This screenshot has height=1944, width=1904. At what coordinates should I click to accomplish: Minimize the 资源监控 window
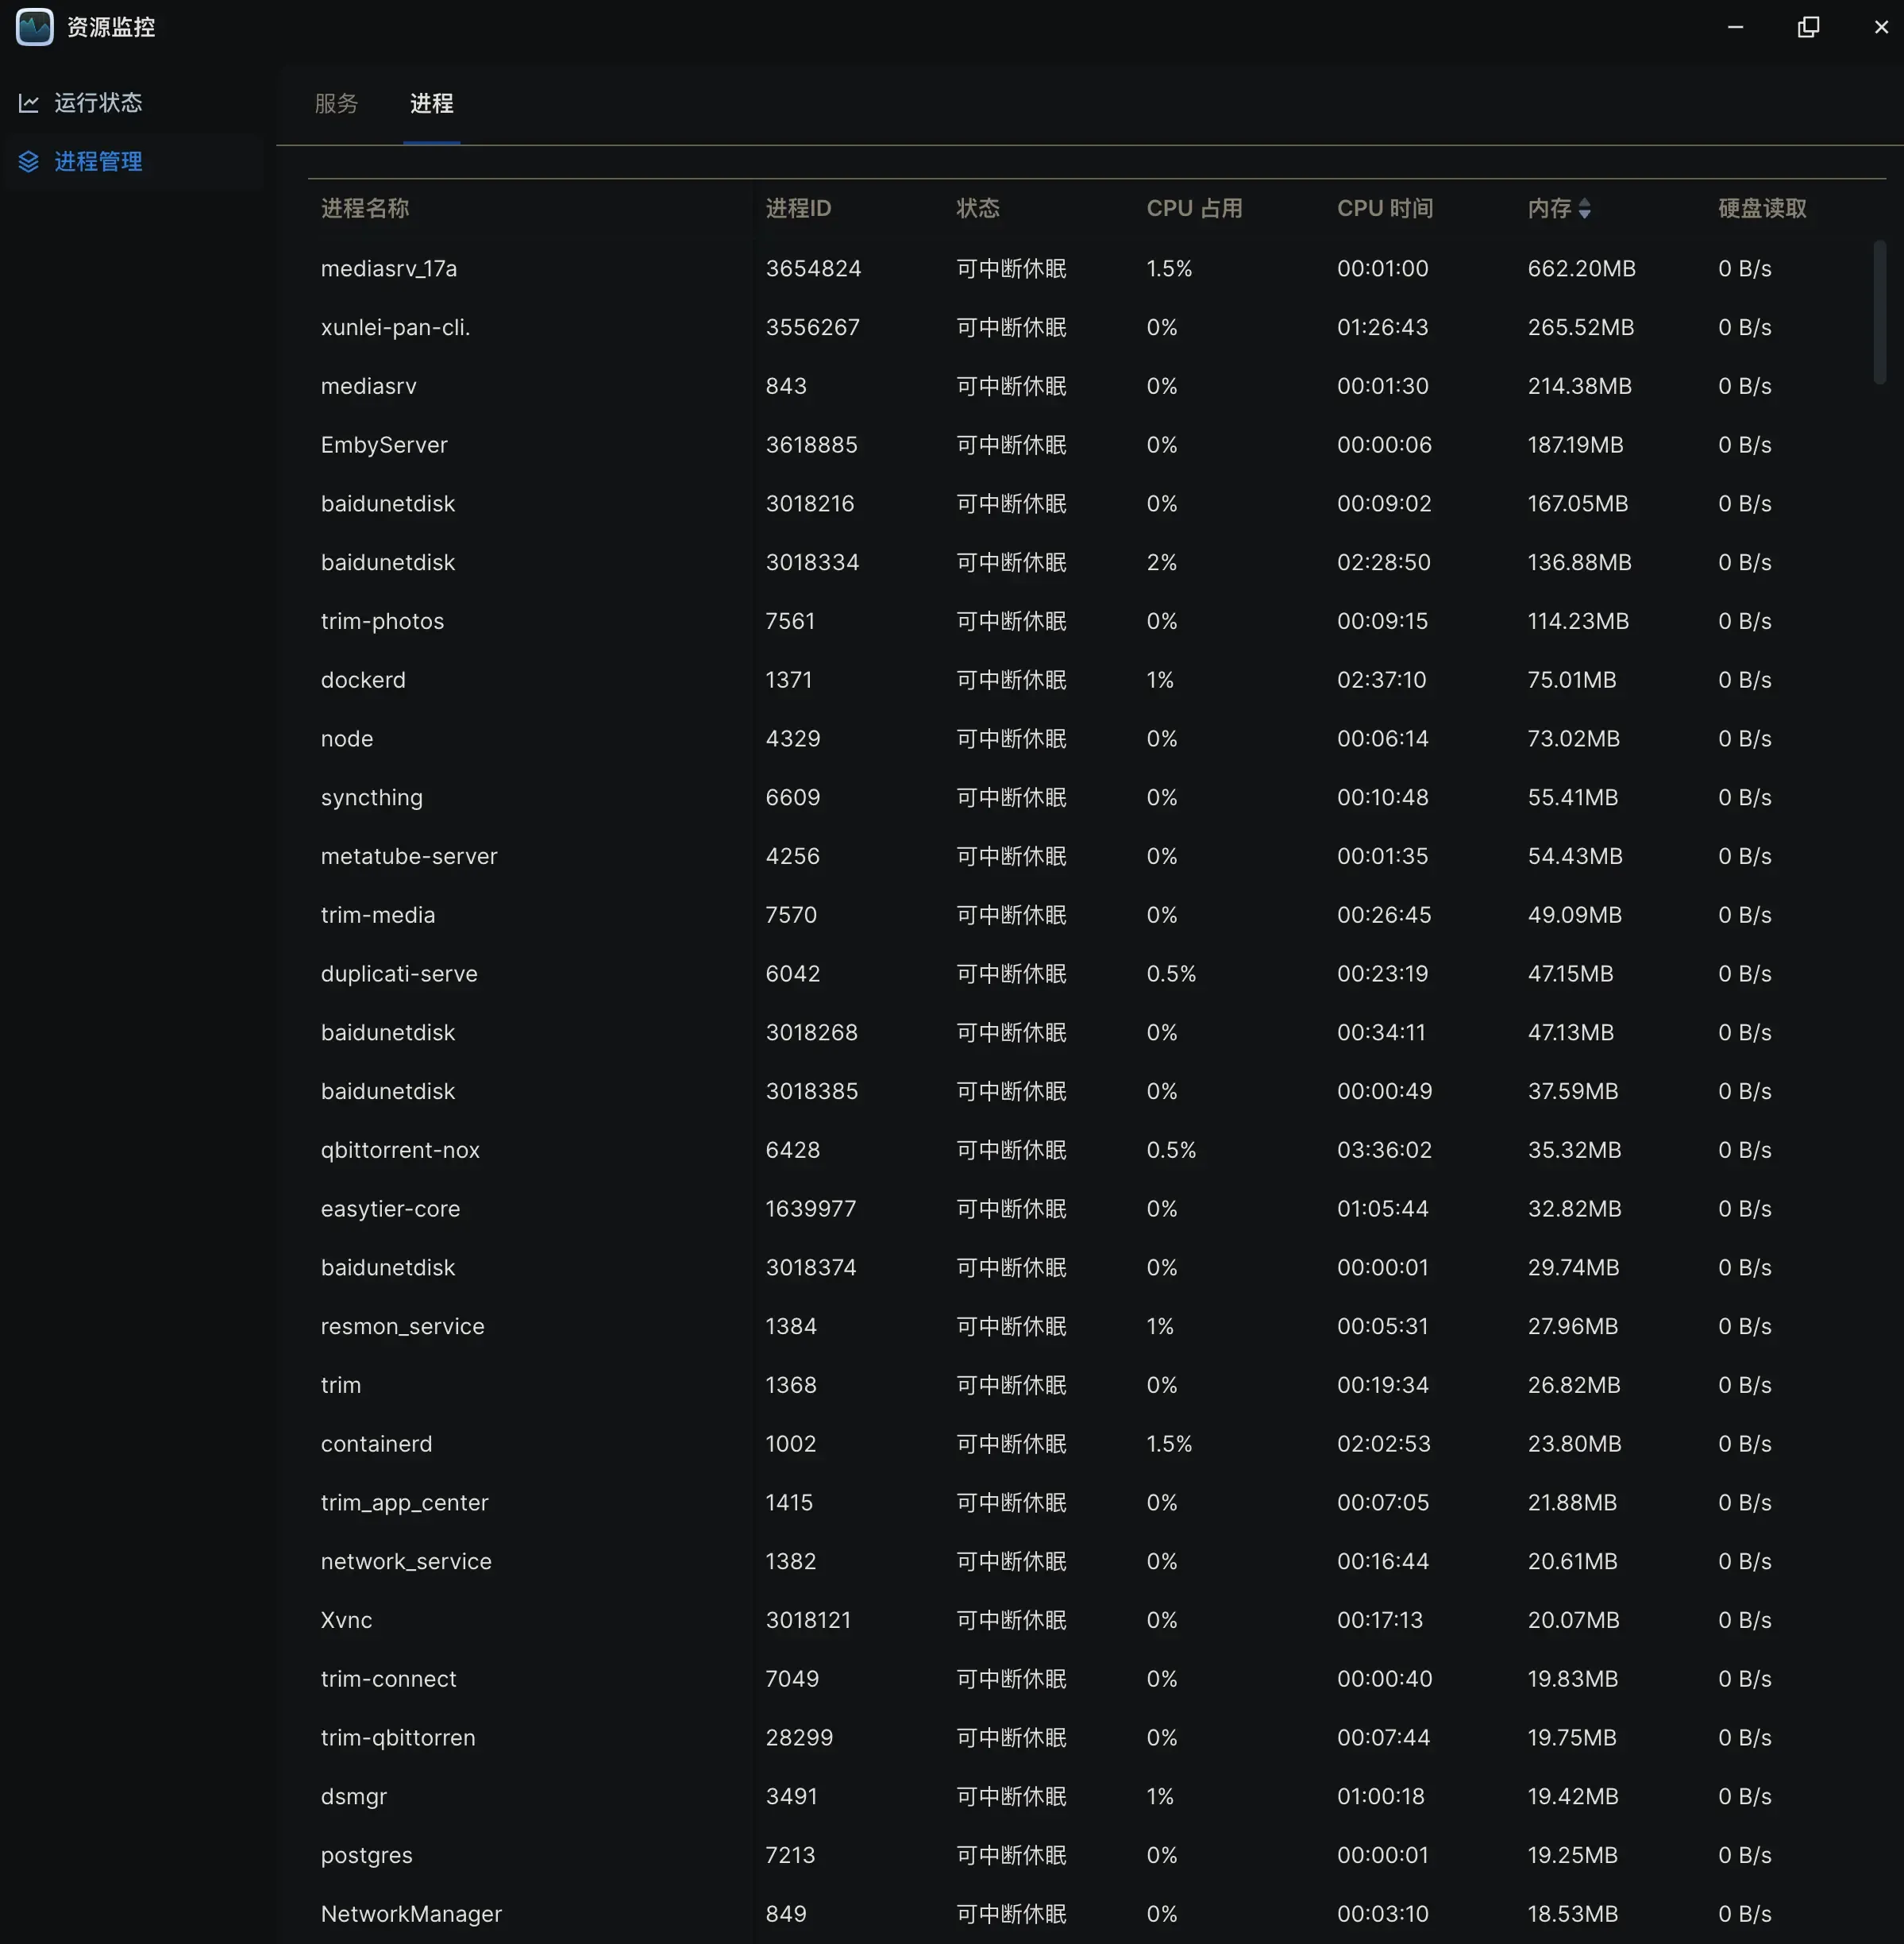click(1736, 27)
